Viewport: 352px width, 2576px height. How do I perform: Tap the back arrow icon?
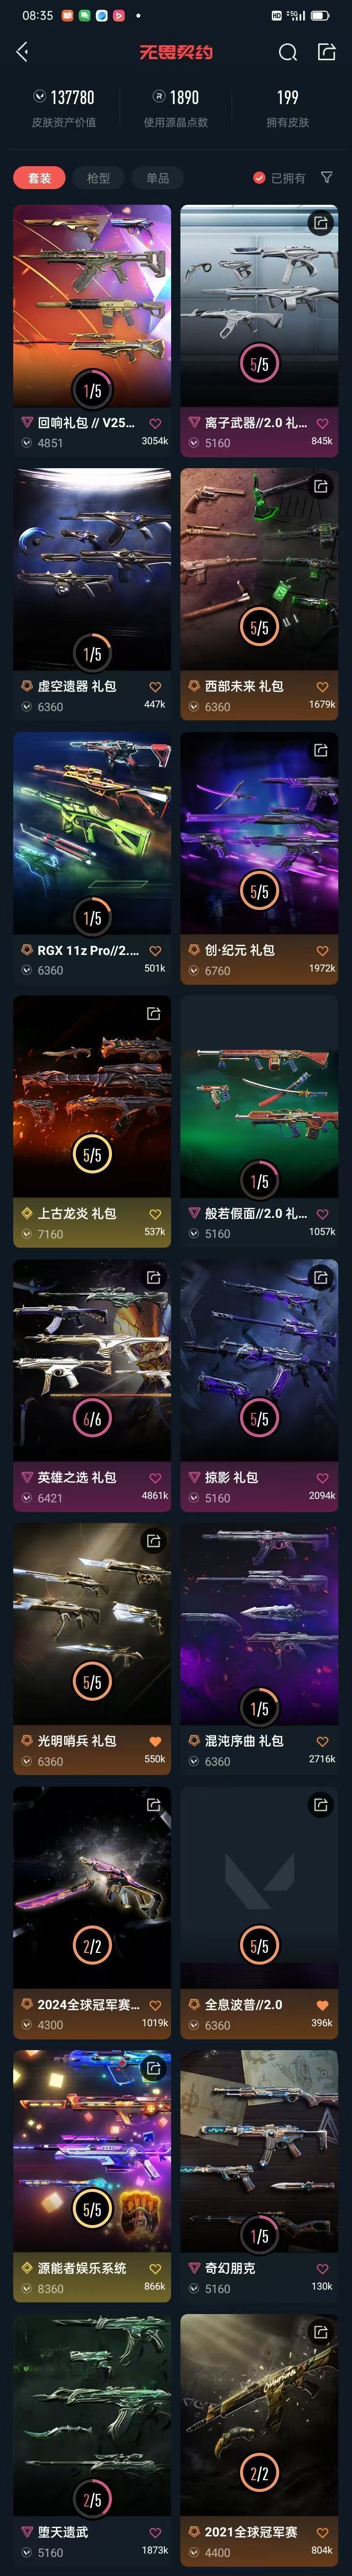(23, 52)
